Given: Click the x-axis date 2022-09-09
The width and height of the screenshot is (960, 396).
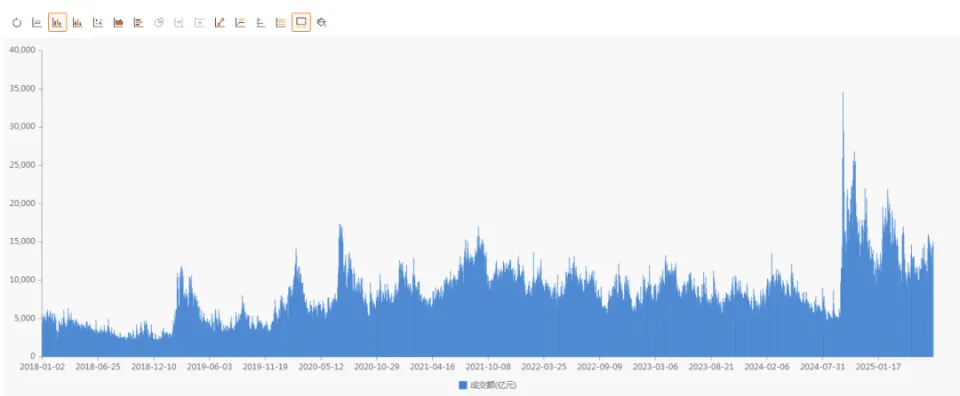Looking at the screenshot, I should pyautogui.click(x=599, y=367).
